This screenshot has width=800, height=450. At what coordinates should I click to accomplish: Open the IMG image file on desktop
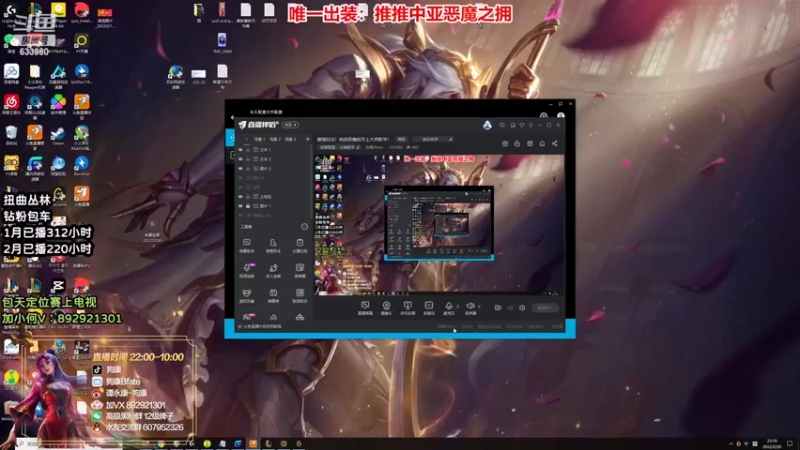pyautogui.click(x=222, y=43)
